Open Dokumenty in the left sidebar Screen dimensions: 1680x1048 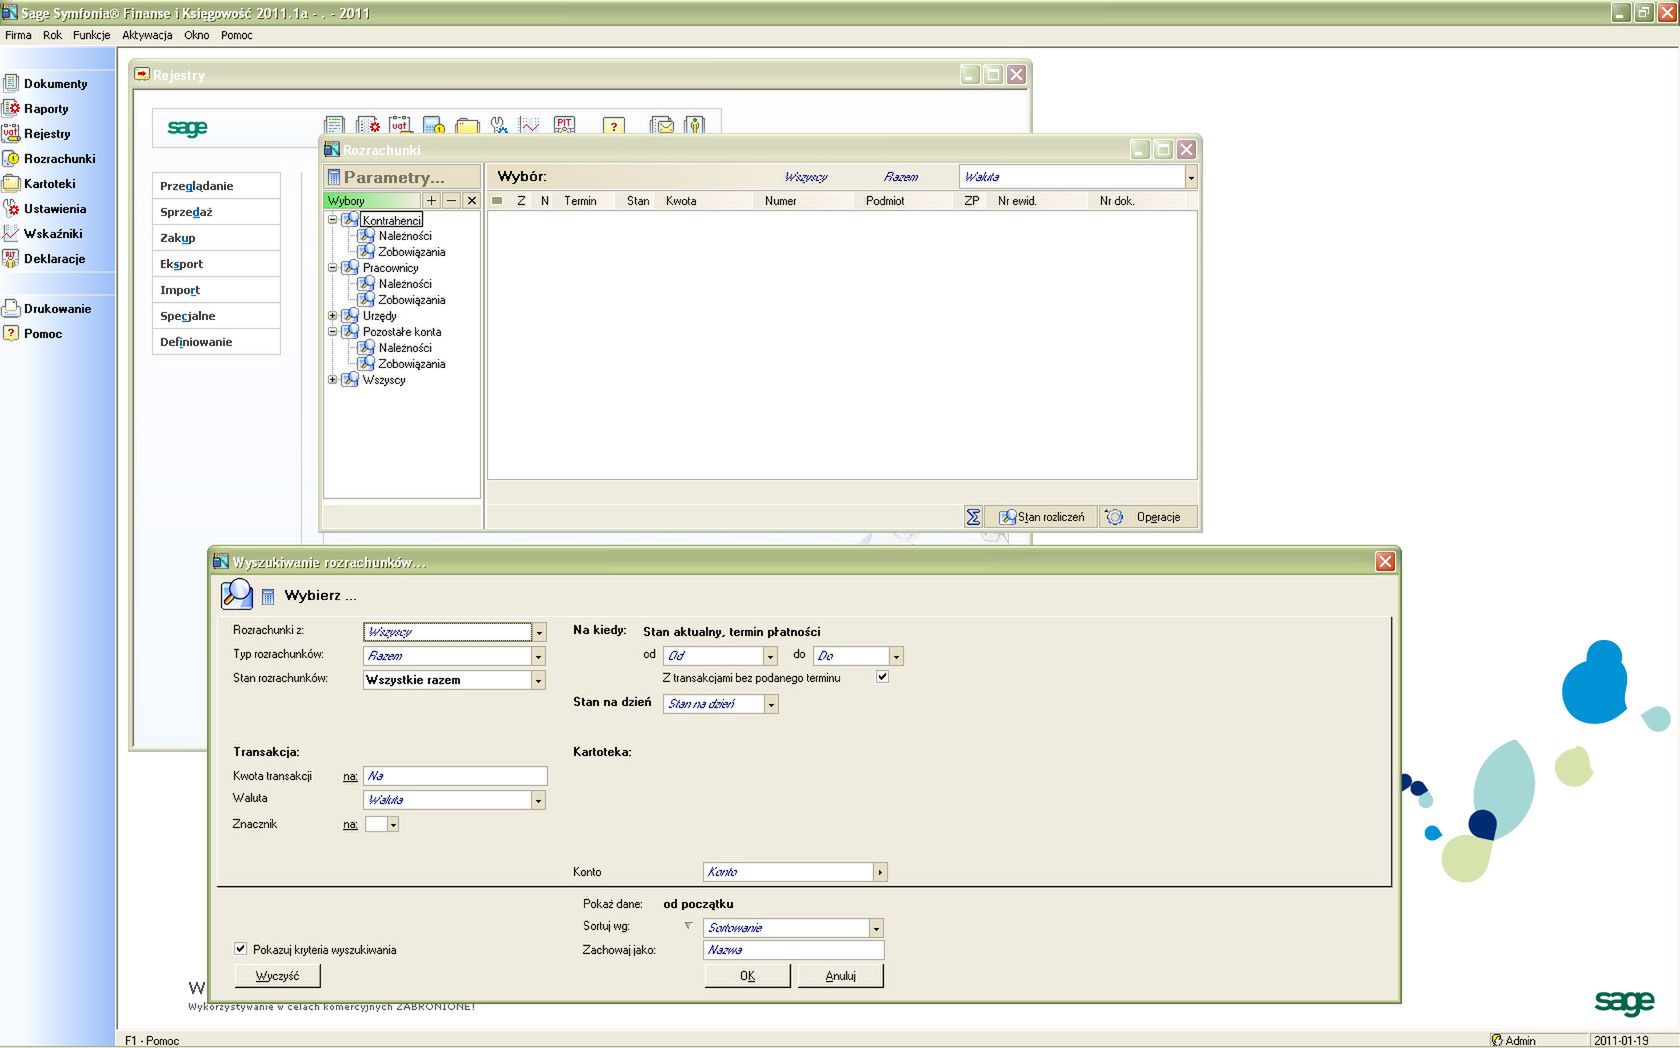click(46, 83)
